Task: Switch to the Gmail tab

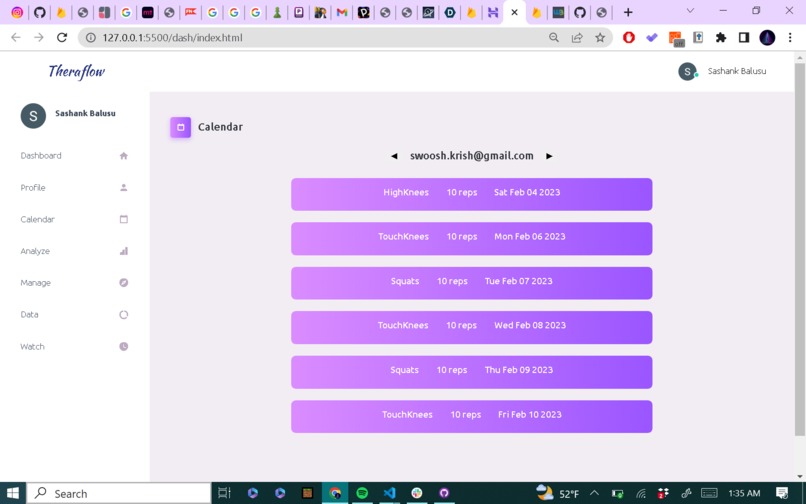Action: pos(342,12)
